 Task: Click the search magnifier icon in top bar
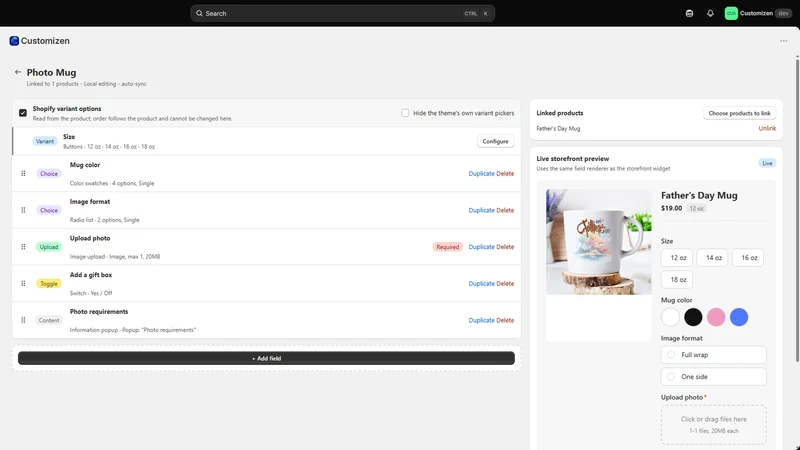tap(199, 13)
